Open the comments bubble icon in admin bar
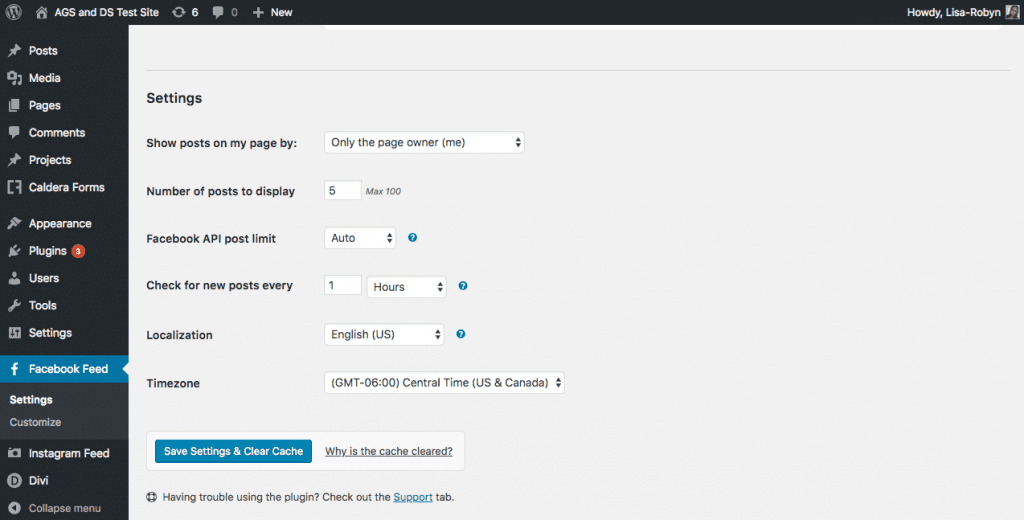 (x=218, y=12)
